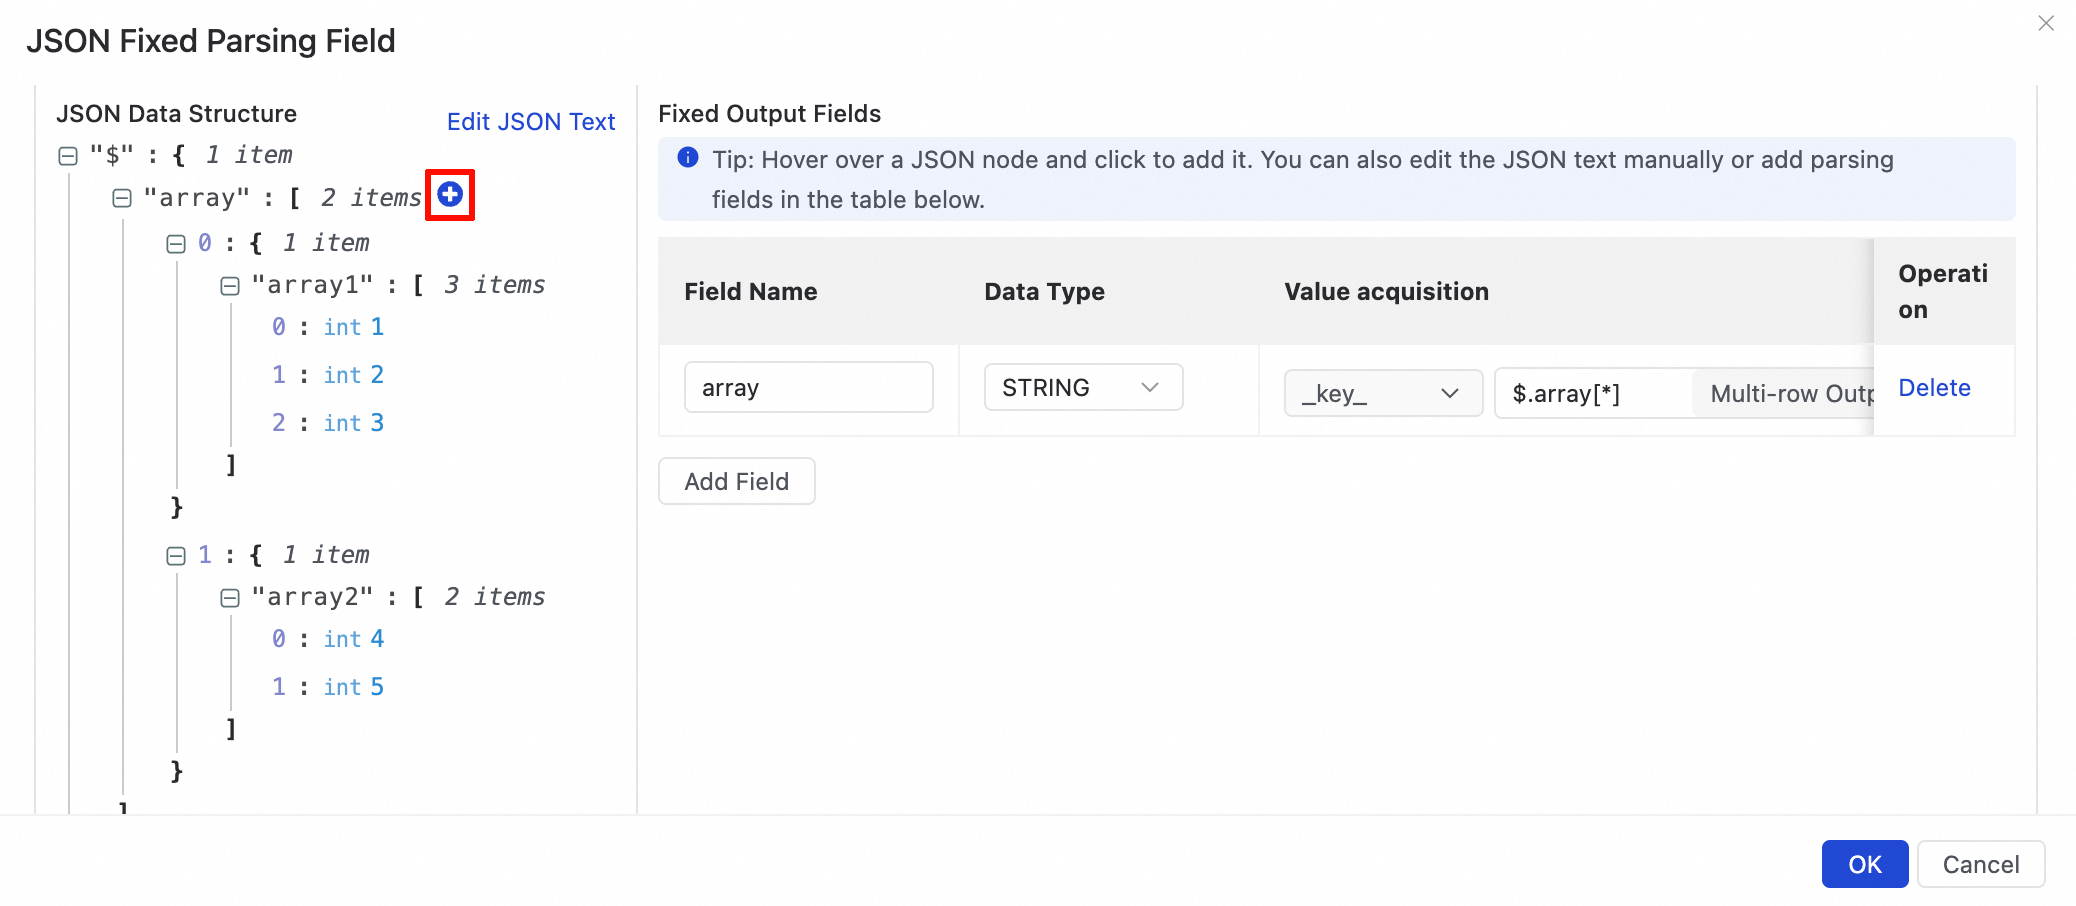Collapse array index 1 object node
Screen dimensions: 2076x906
[176, 556]
